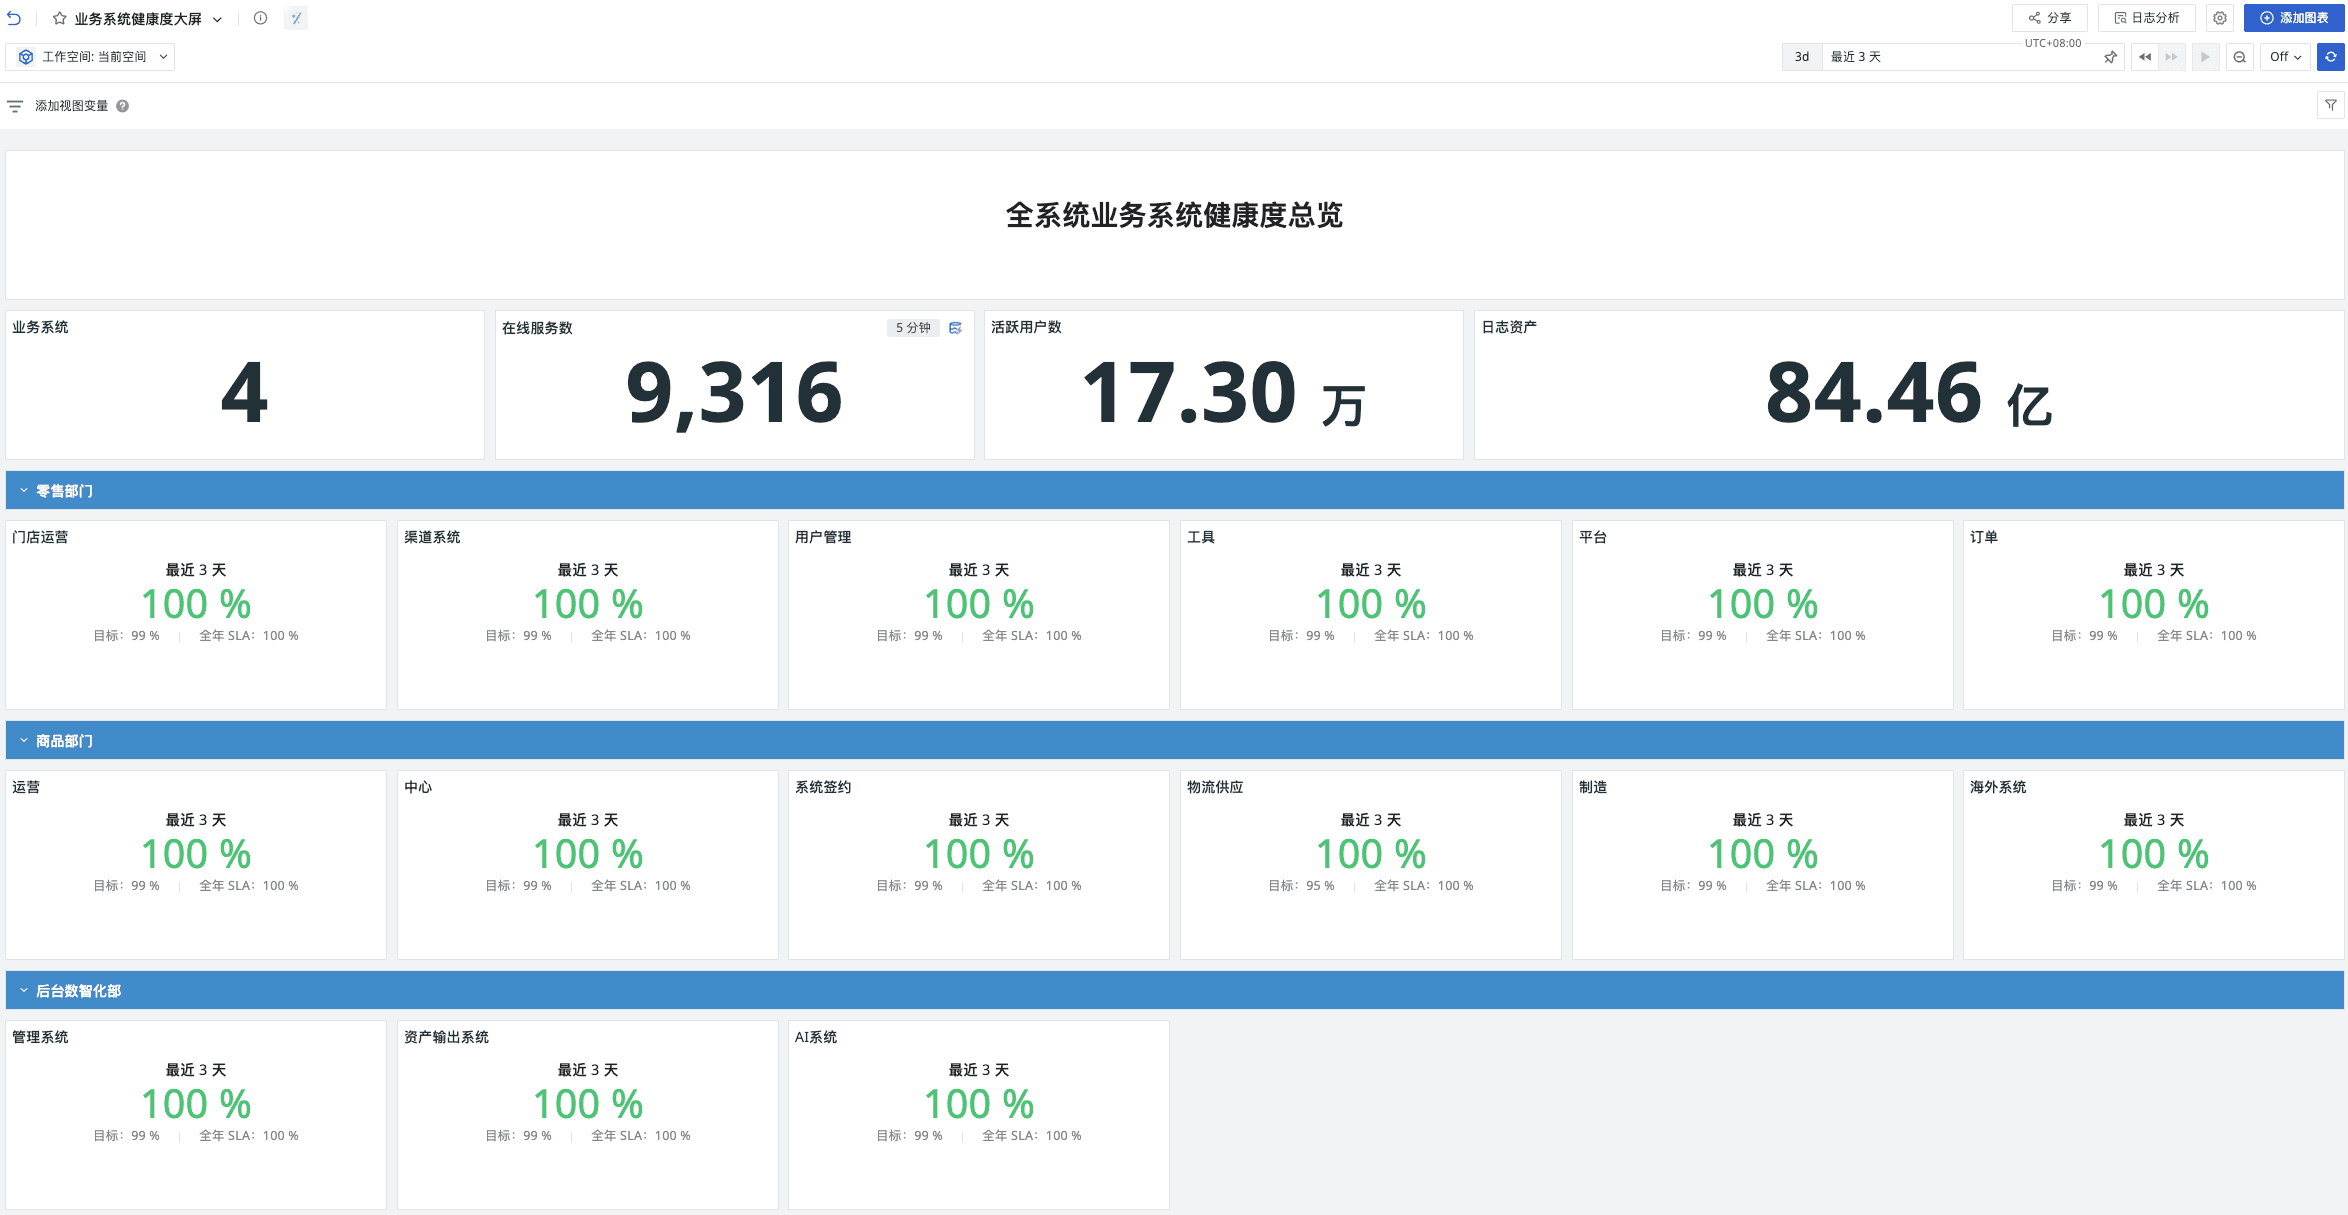Click the pin icon in time range box
Image resolution: width=2348 pixels, height=1215 pixels.
2110,57
